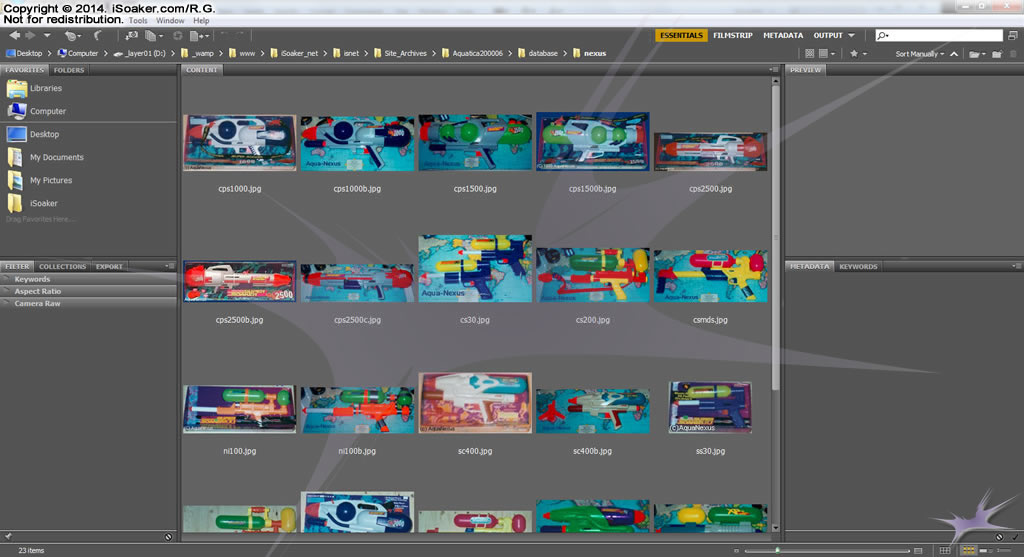Image resolution: width=1024 pixels, height=557 pixels.
Task: Navigate to Computer in the path bar
Action: point(78,54)
